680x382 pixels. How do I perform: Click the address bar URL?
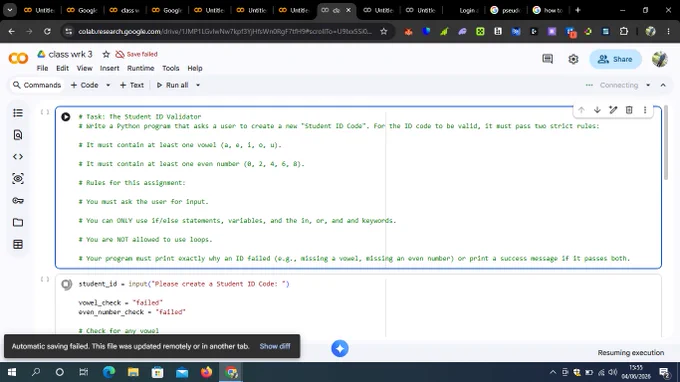coord(225,31)
